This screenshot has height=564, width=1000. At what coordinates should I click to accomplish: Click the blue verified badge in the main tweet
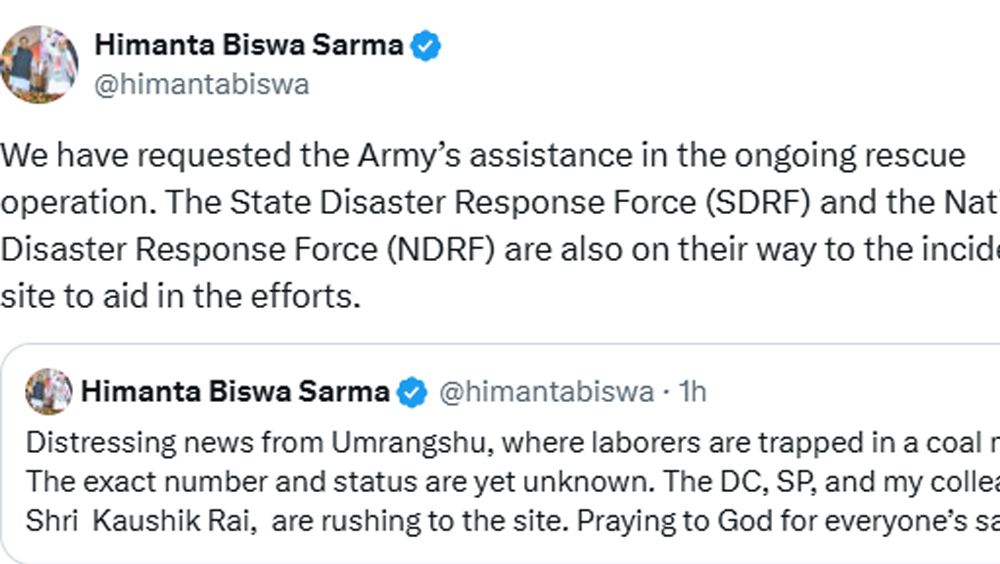pyautogui.click(x=427, y=46)
